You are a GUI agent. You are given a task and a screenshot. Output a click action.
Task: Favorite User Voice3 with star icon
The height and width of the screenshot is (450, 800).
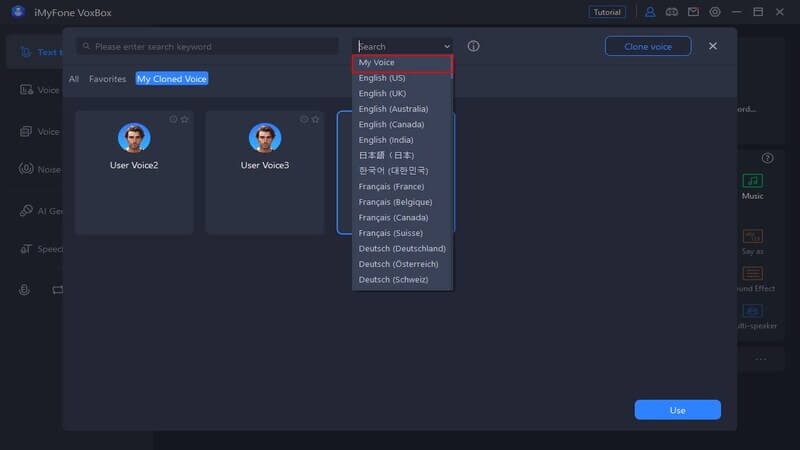tap(315, 119)
